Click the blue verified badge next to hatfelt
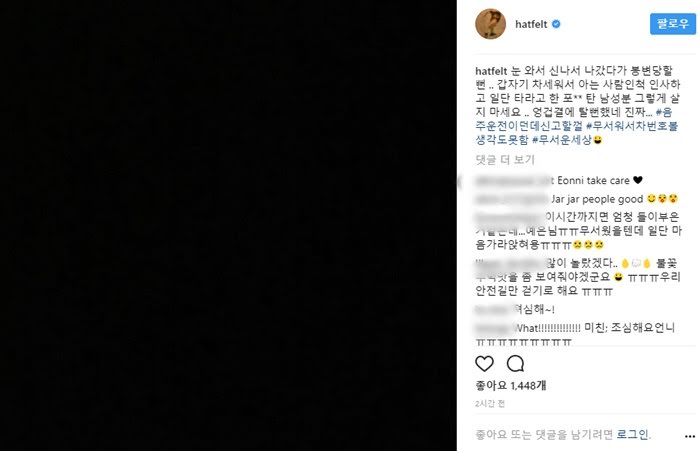700x451 pixels. coord(556,24)
